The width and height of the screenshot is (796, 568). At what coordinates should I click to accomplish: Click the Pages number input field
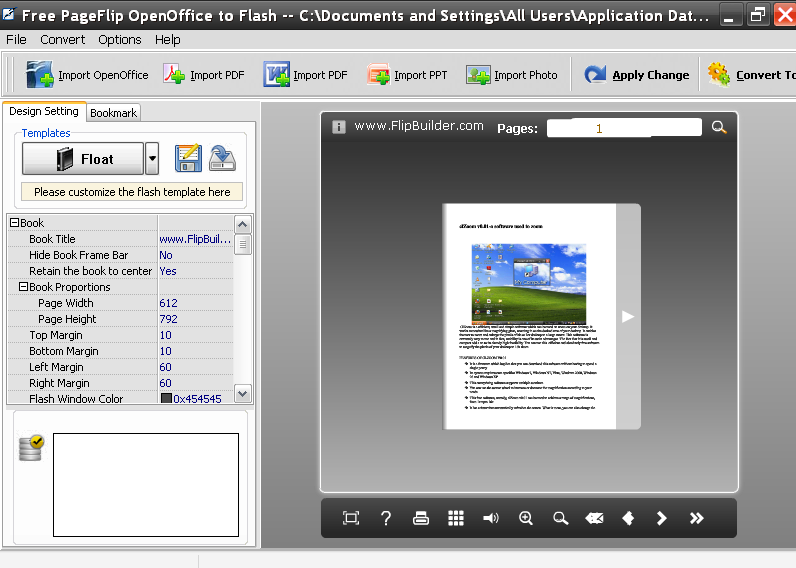[624, 128]
